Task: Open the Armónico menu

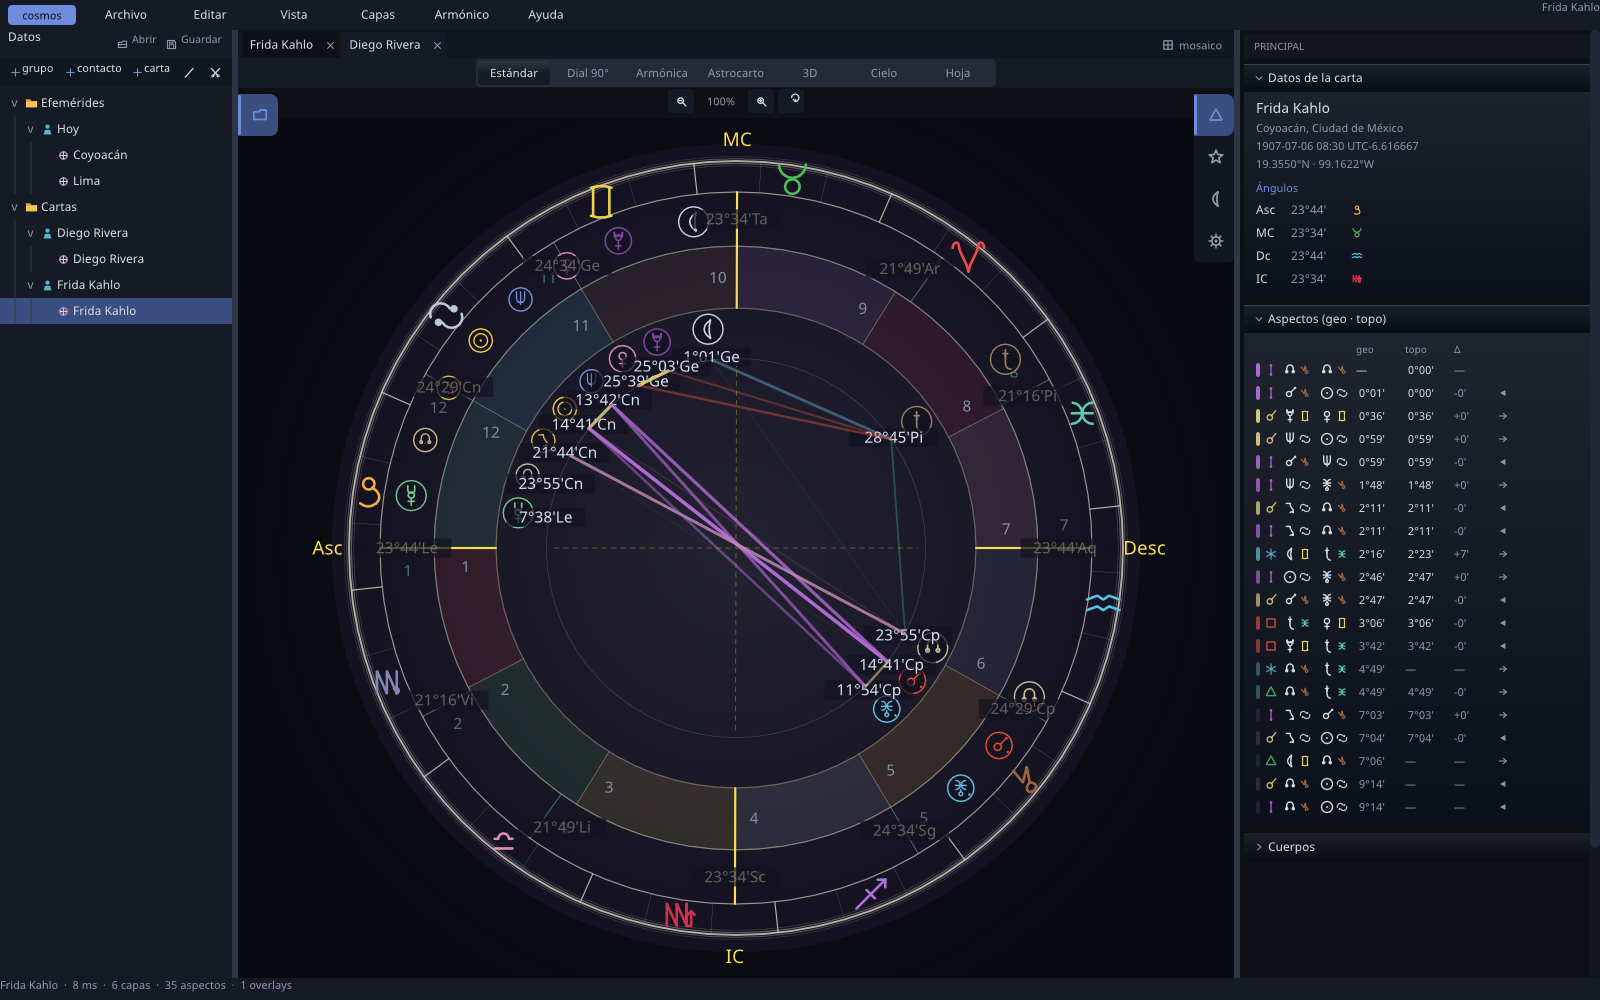Action: click(x=462, y=15)
